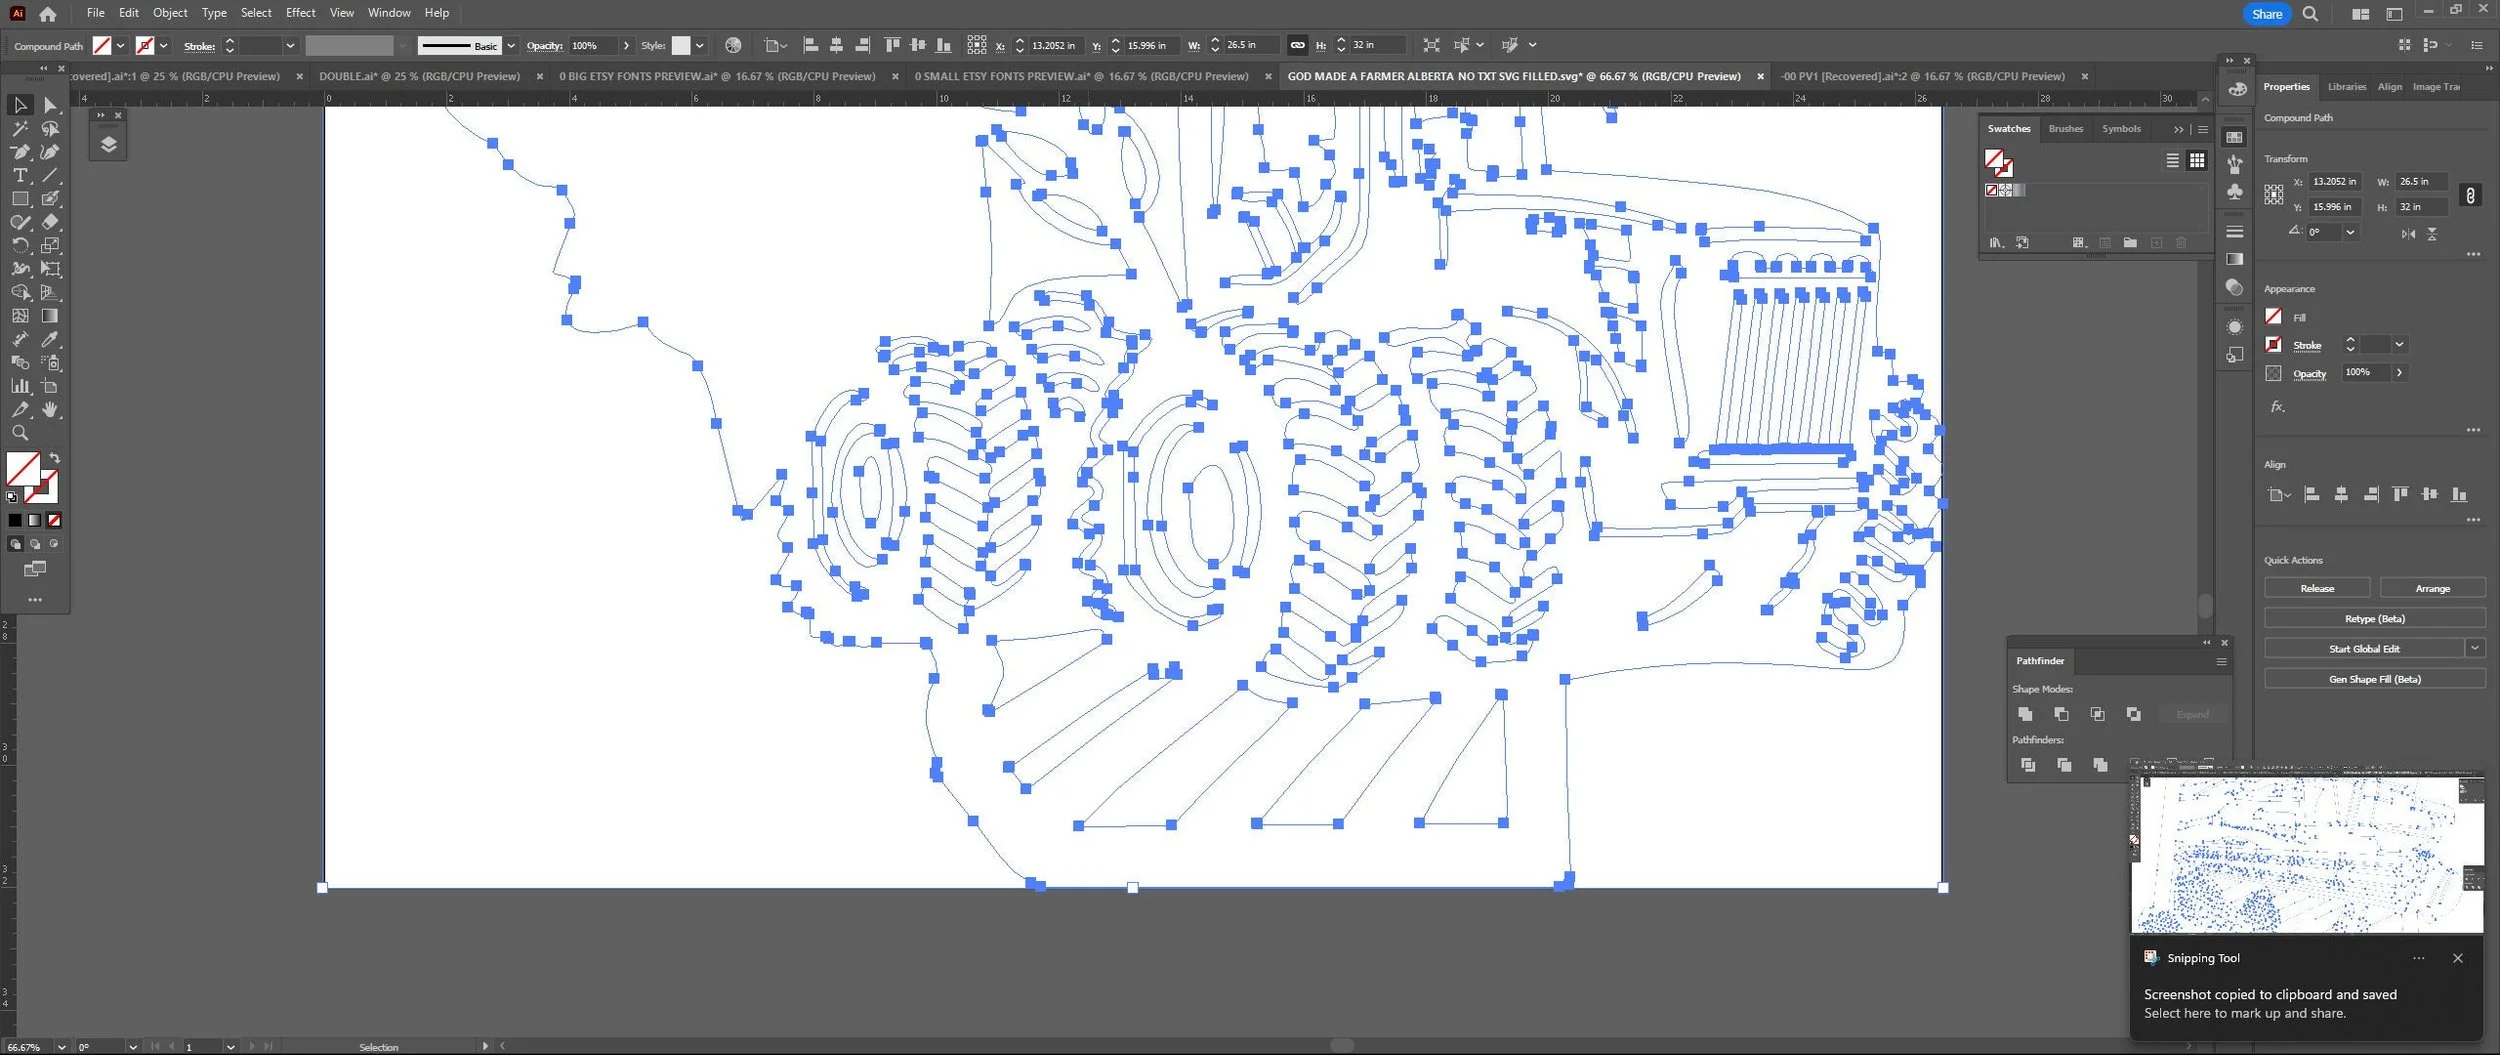2500x1055 pixels.
Task: Select the Zoom magnifier tool
Action: [20, 433]
